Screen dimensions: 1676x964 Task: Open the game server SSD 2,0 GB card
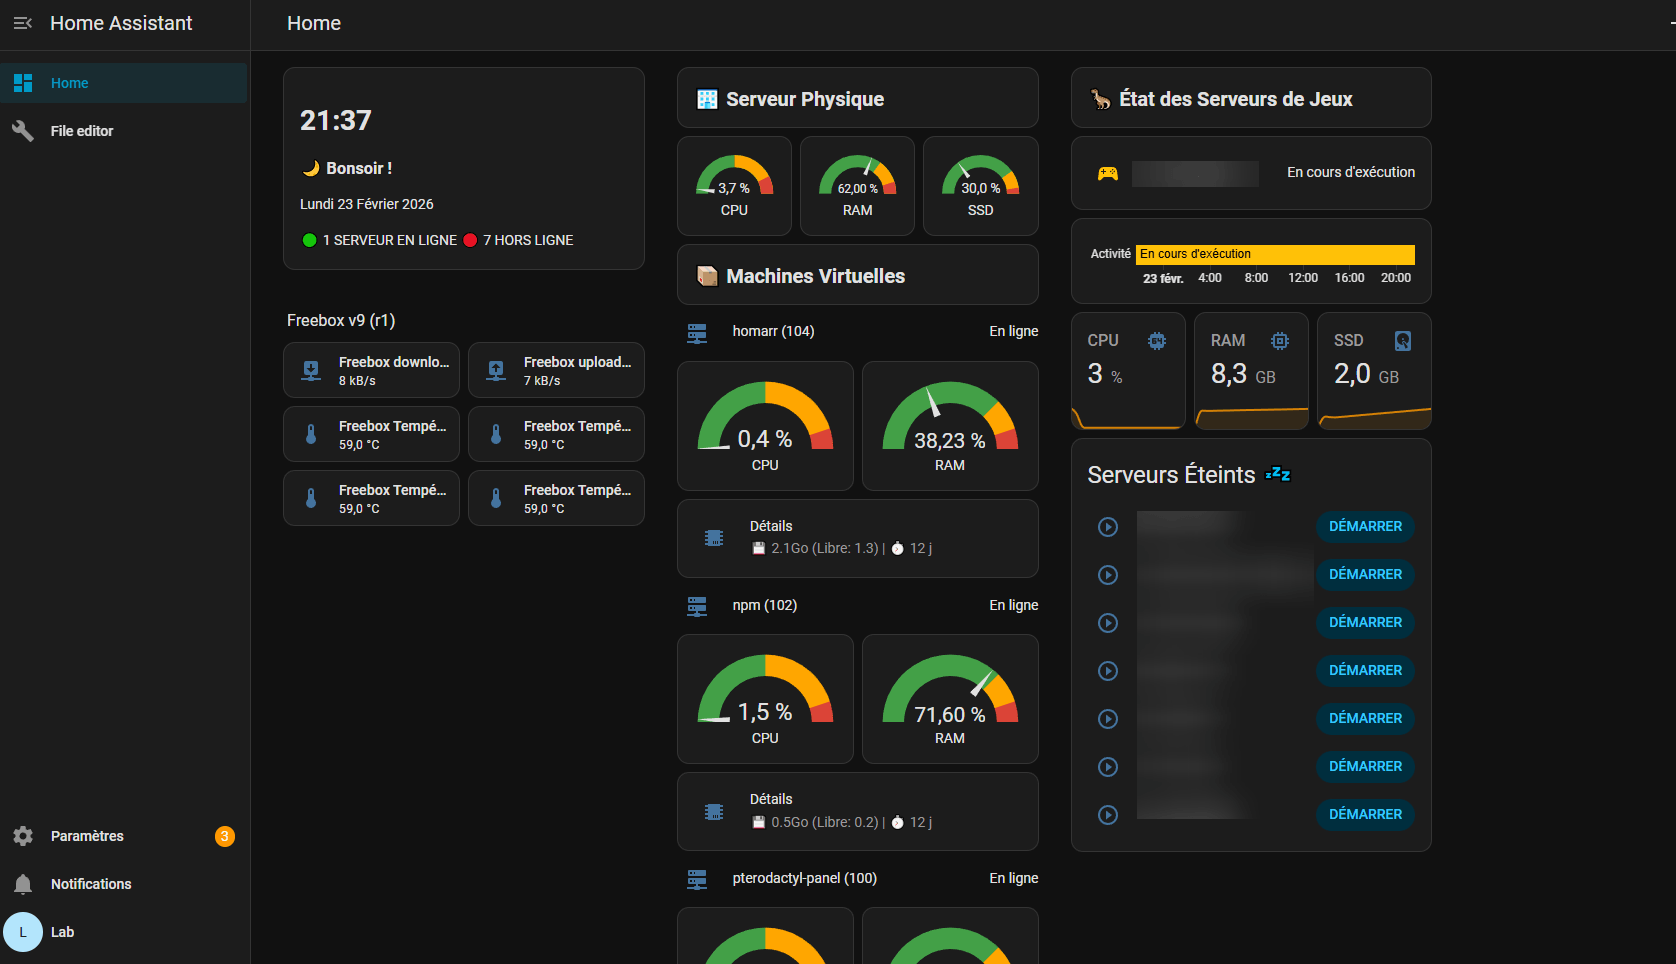coord(1374,371)
